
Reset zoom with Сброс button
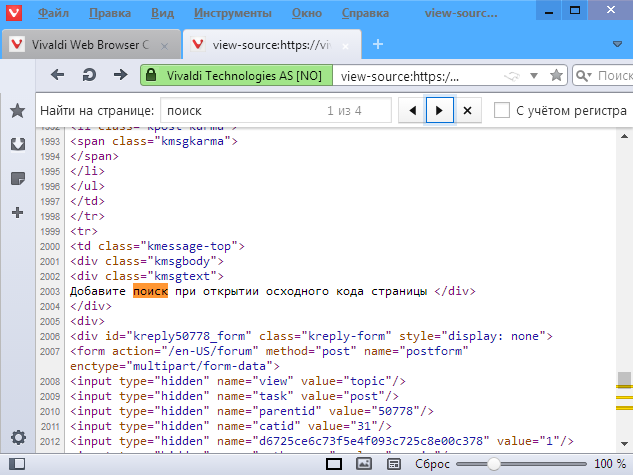point(432,464)
